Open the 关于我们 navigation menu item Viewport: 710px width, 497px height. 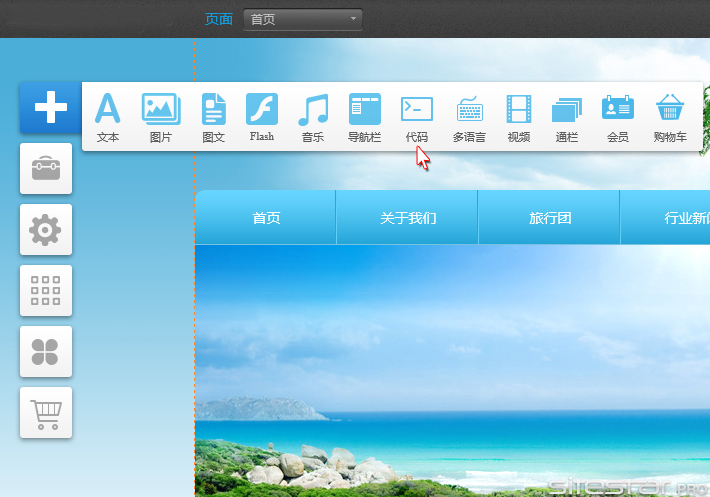pos(408,218)
